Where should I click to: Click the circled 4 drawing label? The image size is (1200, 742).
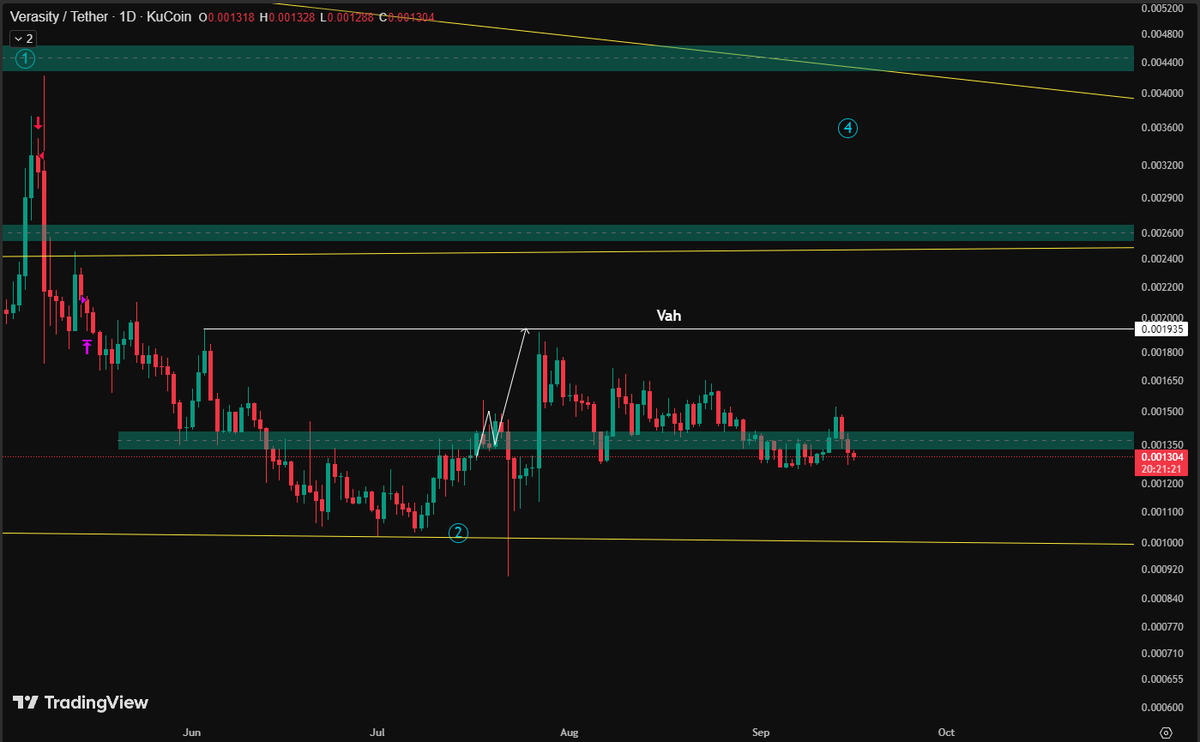coord(847,128)
